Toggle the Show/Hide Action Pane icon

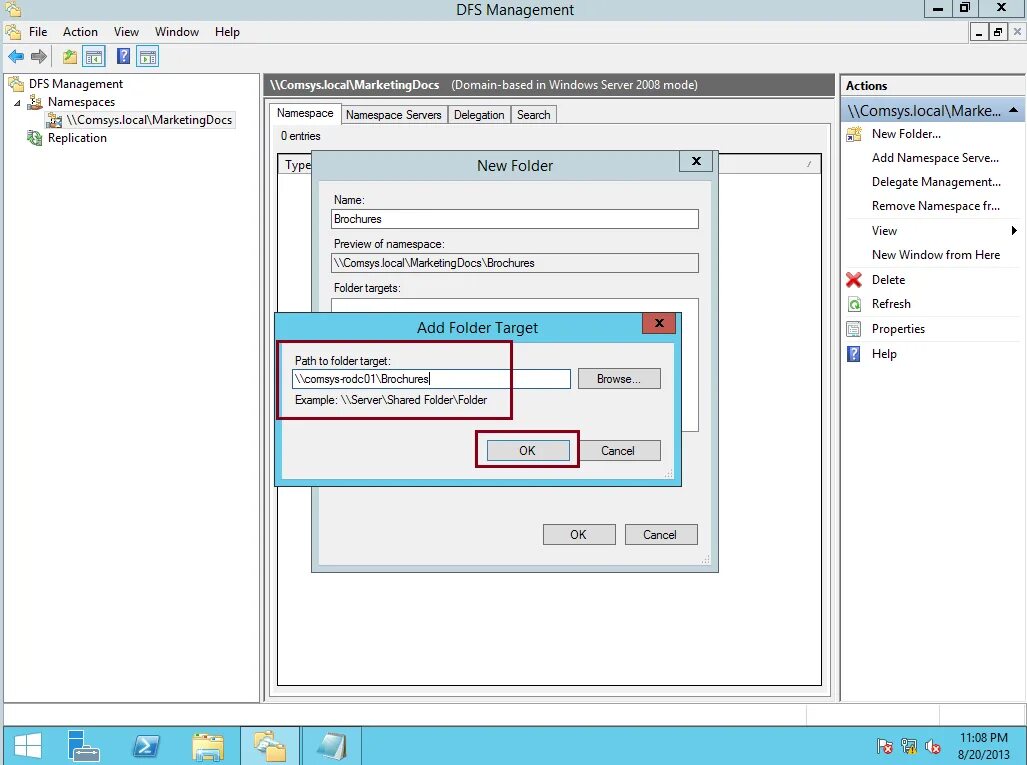click(148, 57)
